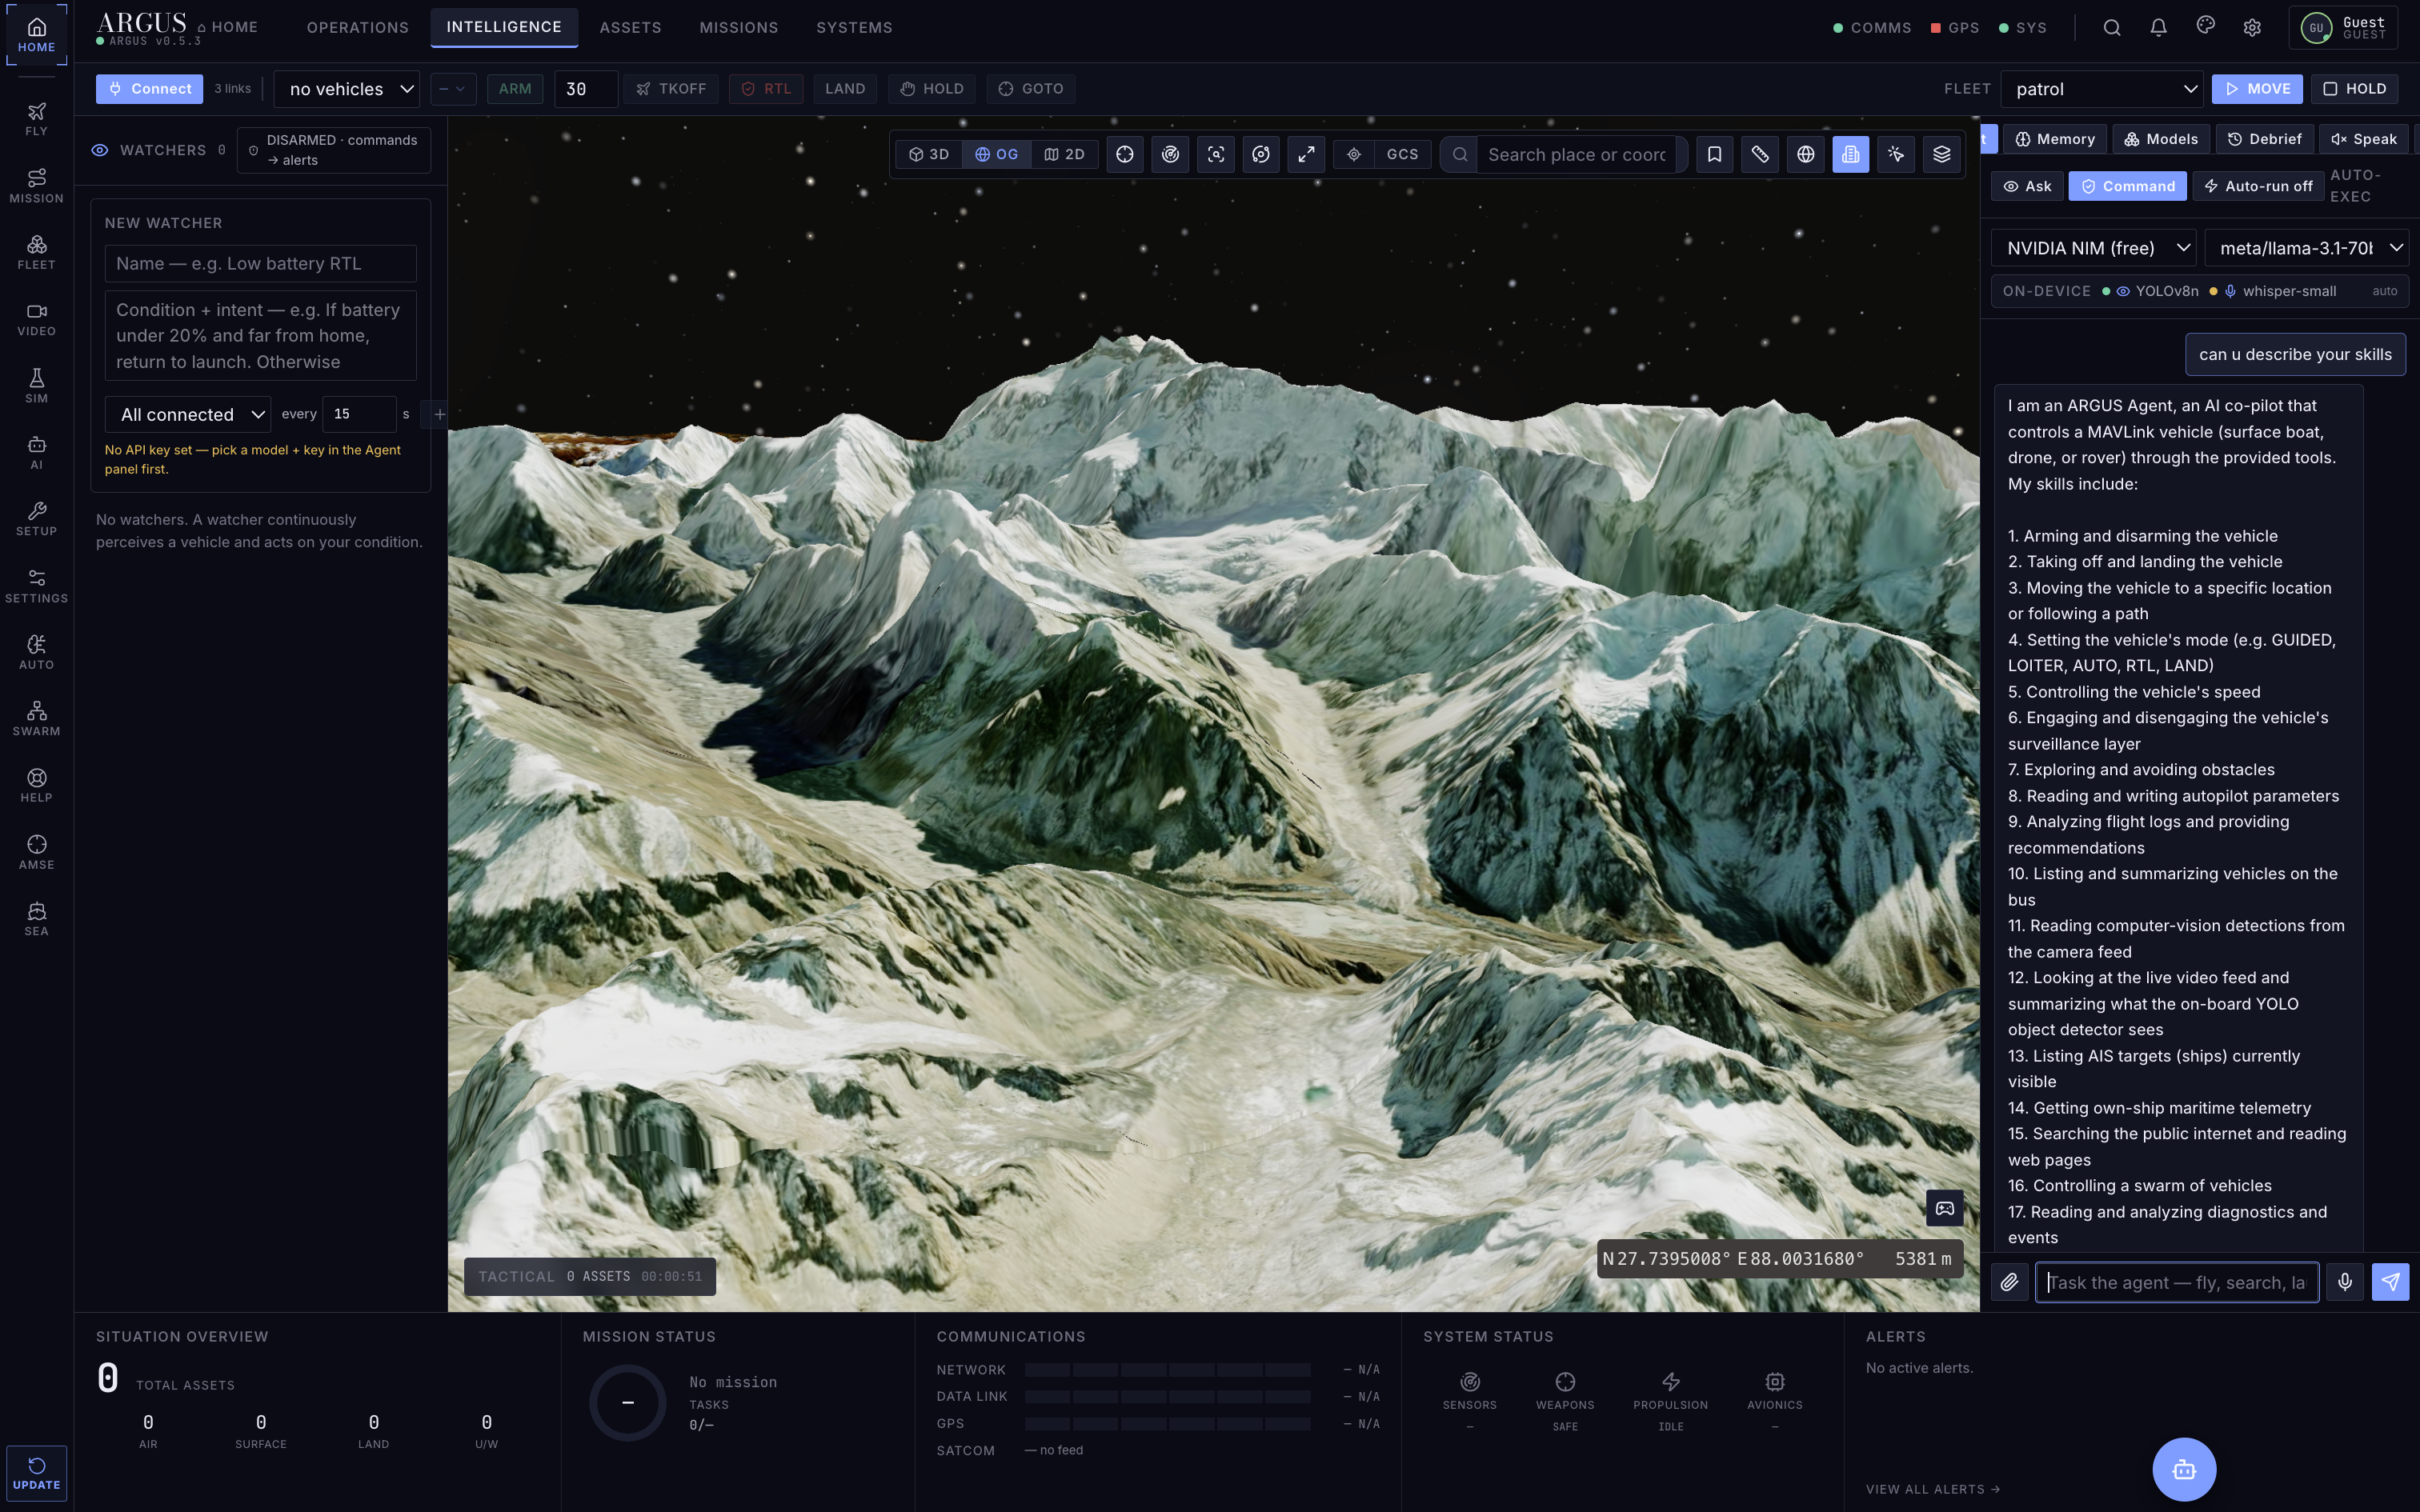Open the MISSION sidebar section

point(36,185)
